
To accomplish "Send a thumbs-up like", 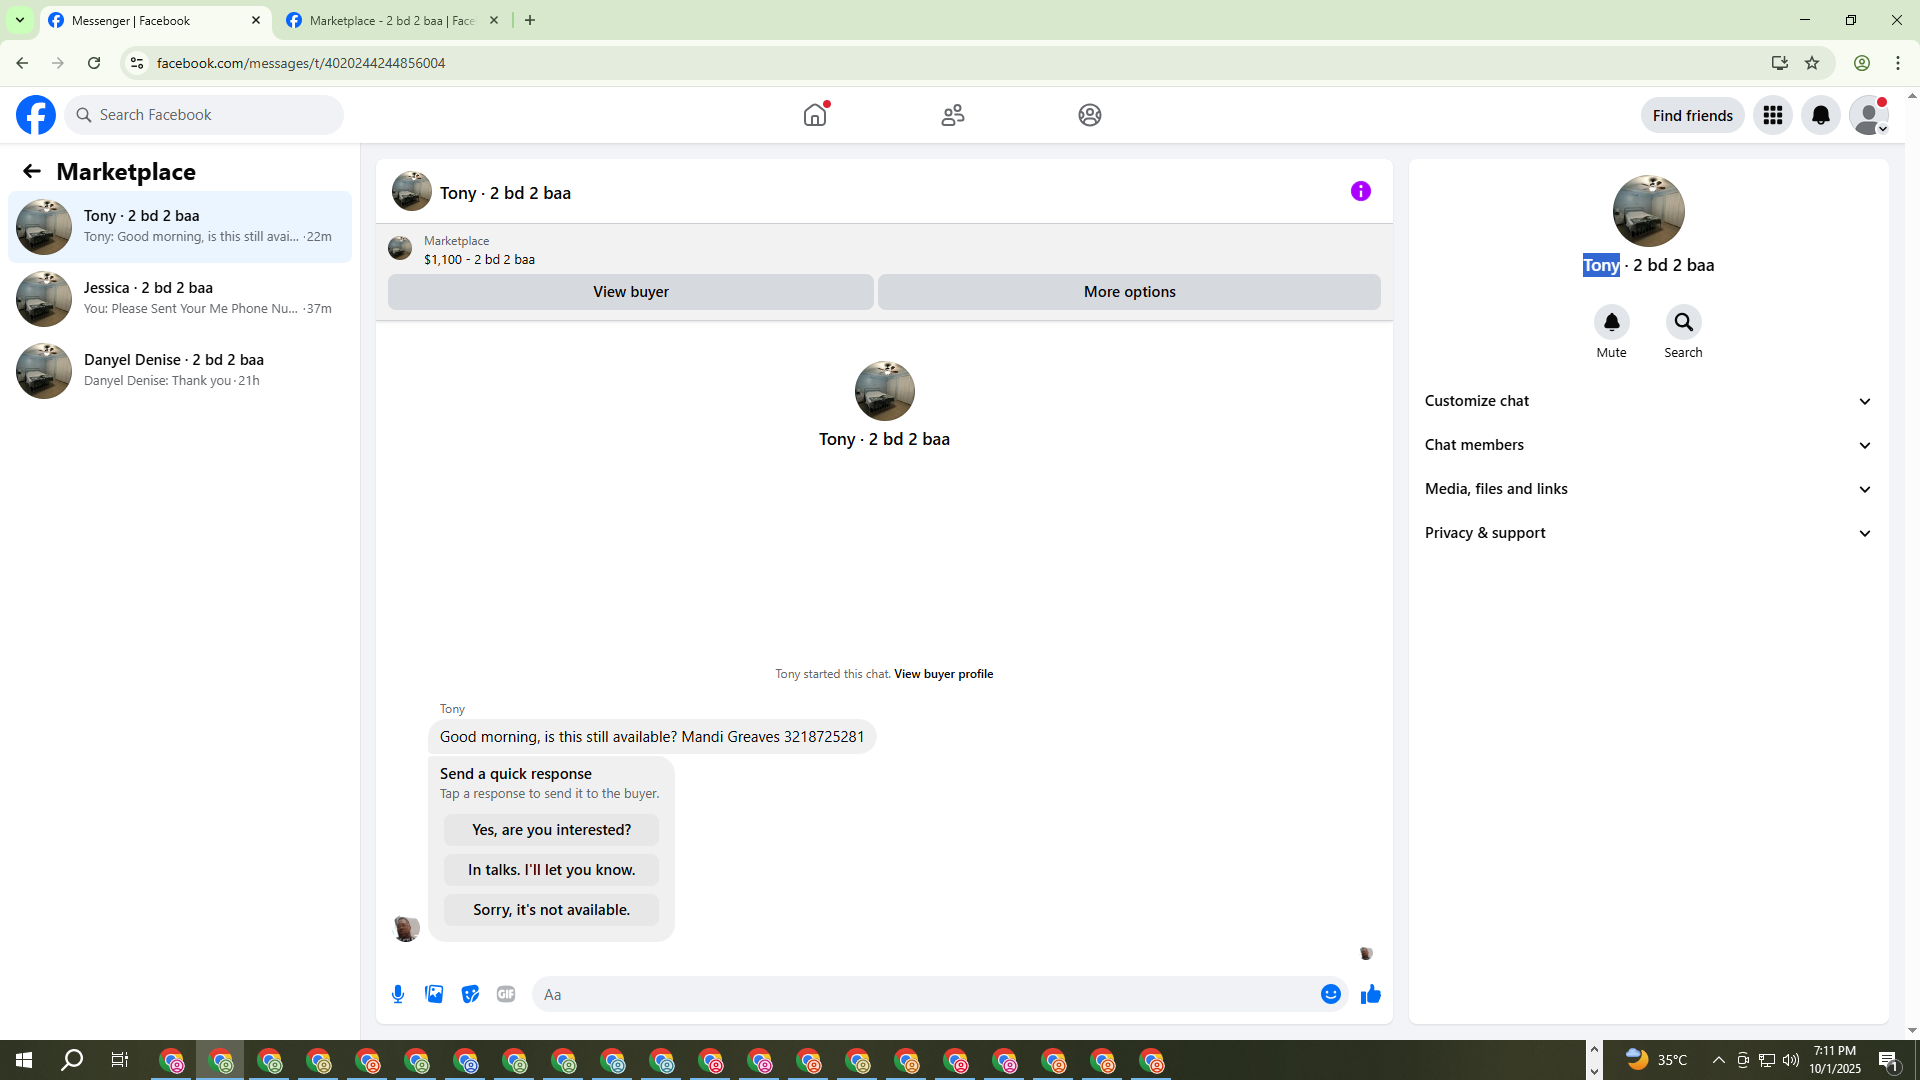I will tap(1371, 994).
